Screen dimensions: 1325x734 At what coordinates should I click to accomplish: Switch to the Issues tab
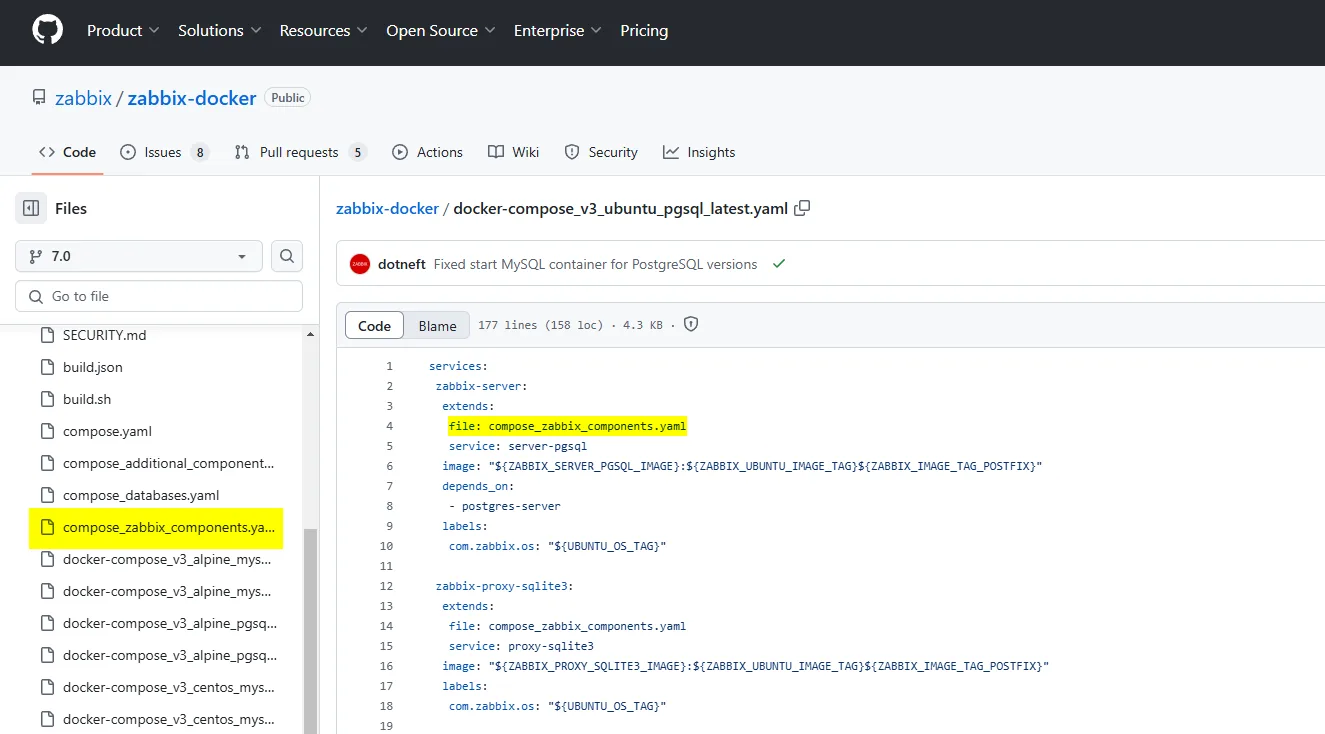click(164, 152)
